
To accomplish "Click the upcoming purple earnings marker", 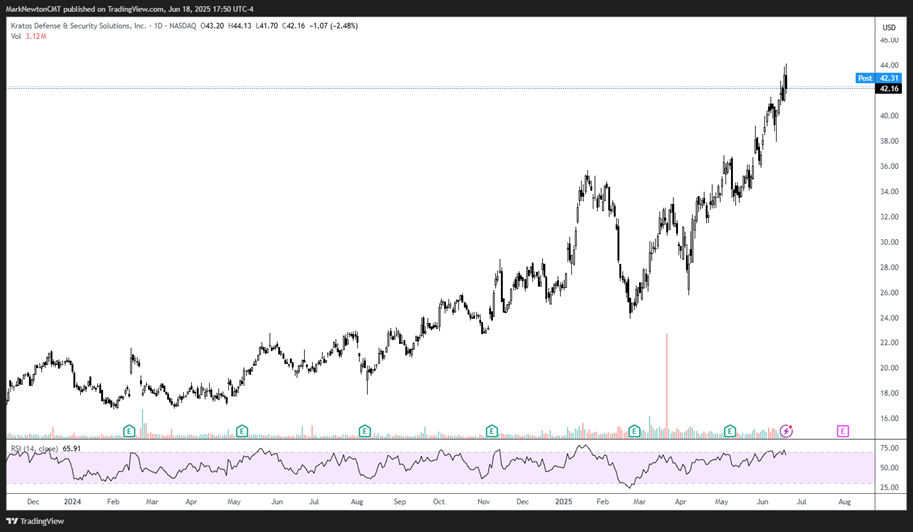I will coord(843,431).
